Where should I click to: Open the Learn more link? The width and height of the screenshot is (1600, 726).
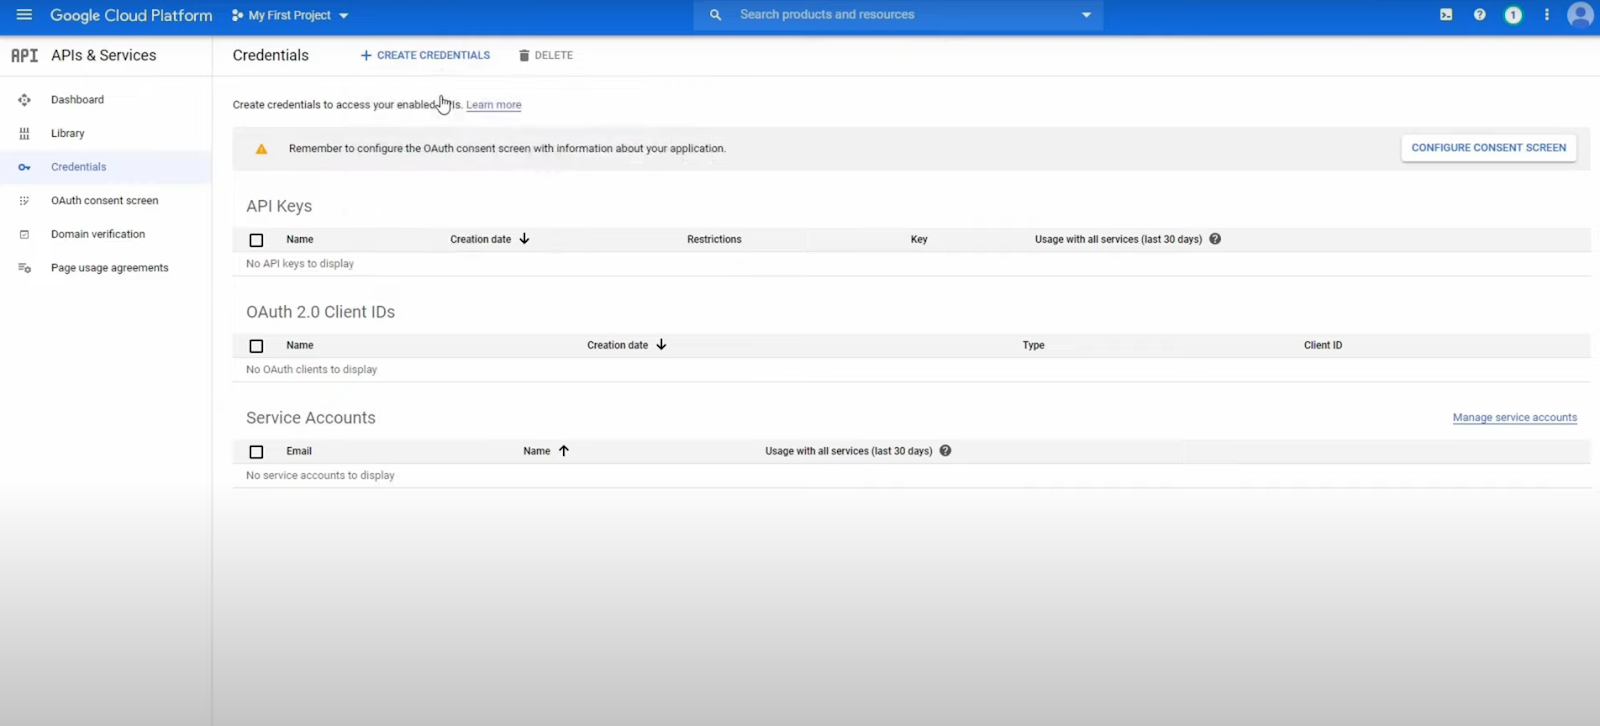point(494,105)
